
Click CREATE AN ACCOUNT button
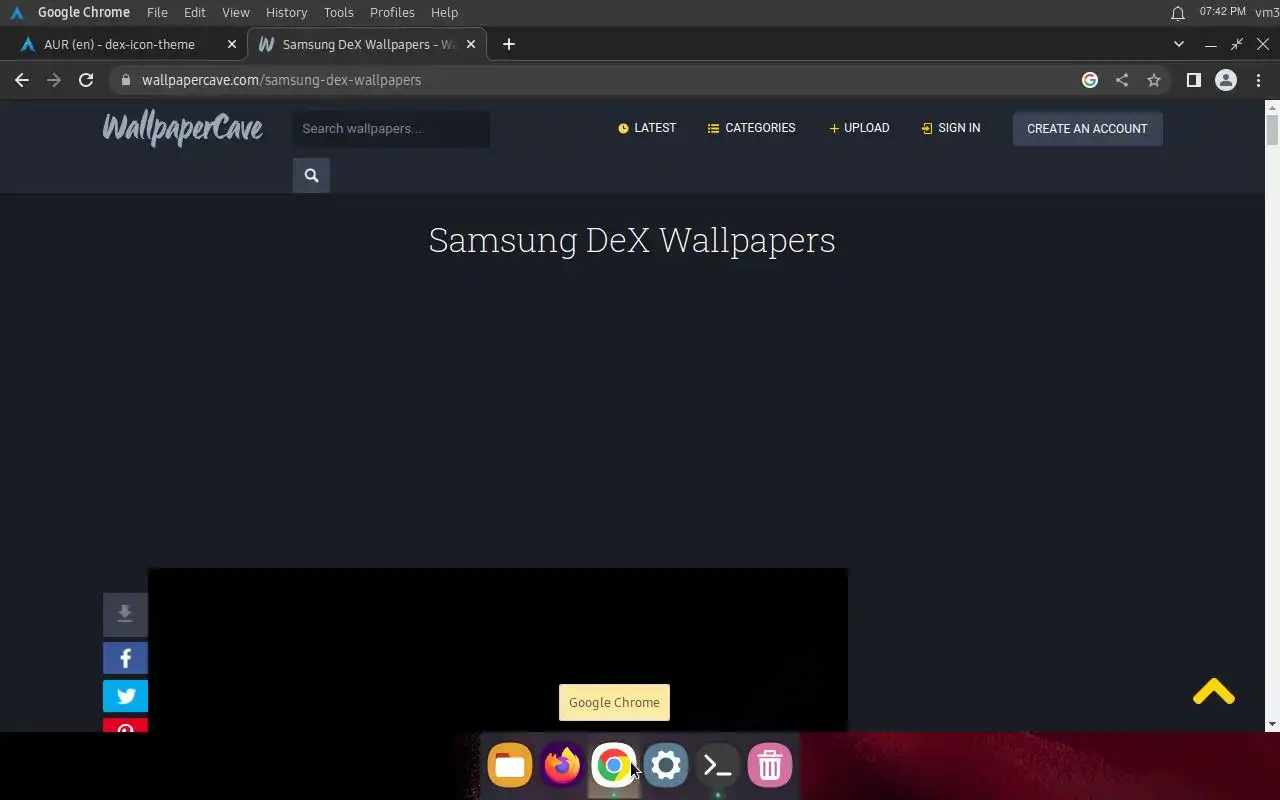pyautogui.click(x=1087, y=128)
